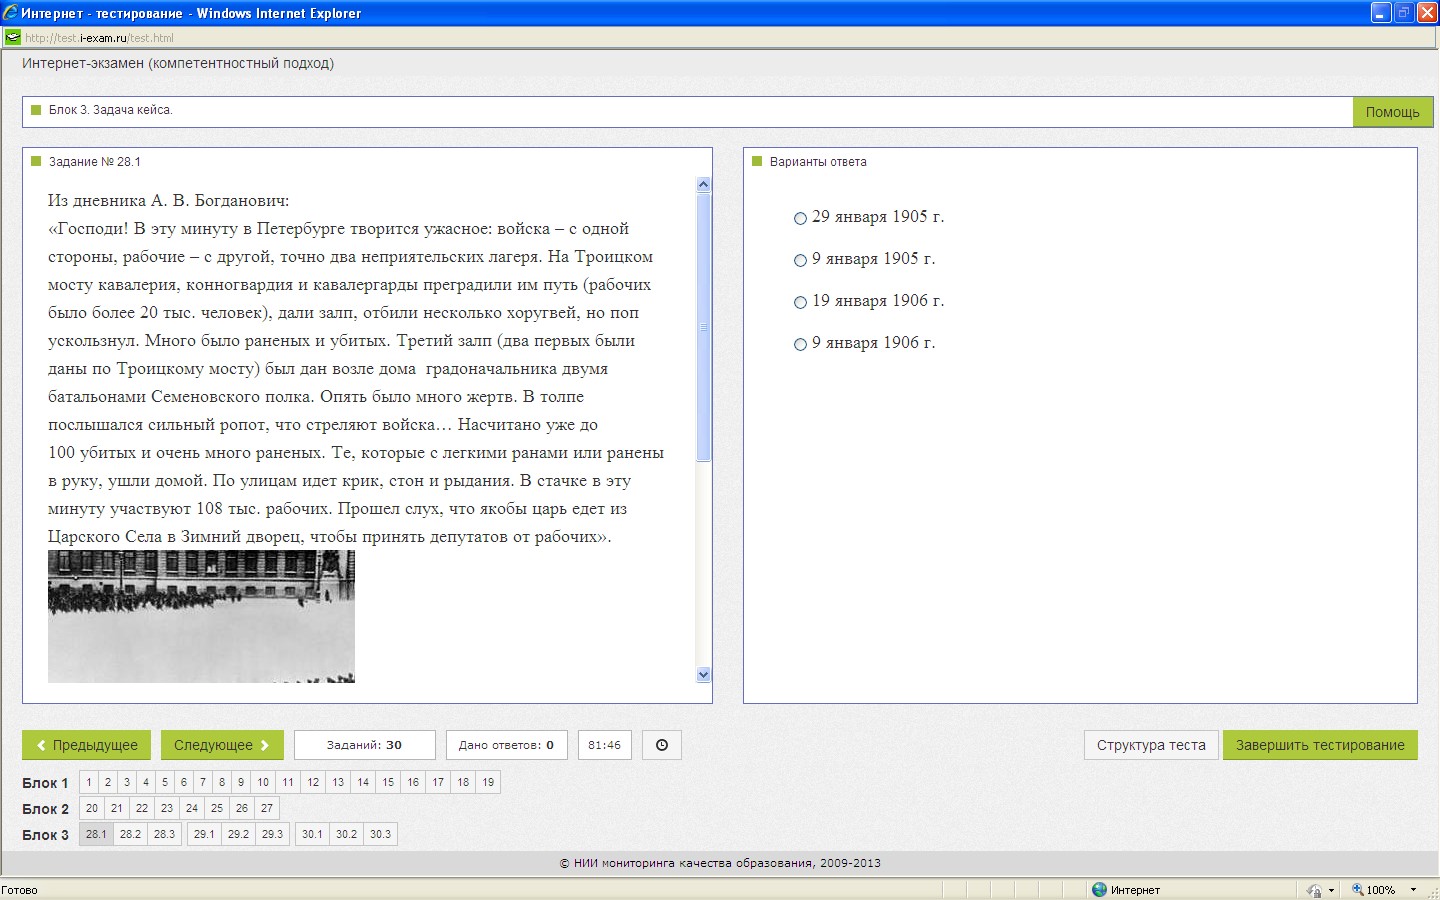Image resolution: width=1440 pixels, height=900 pixels.
Task: Select answer 19 января 1906 г.
Action: [x=800, y=302]
